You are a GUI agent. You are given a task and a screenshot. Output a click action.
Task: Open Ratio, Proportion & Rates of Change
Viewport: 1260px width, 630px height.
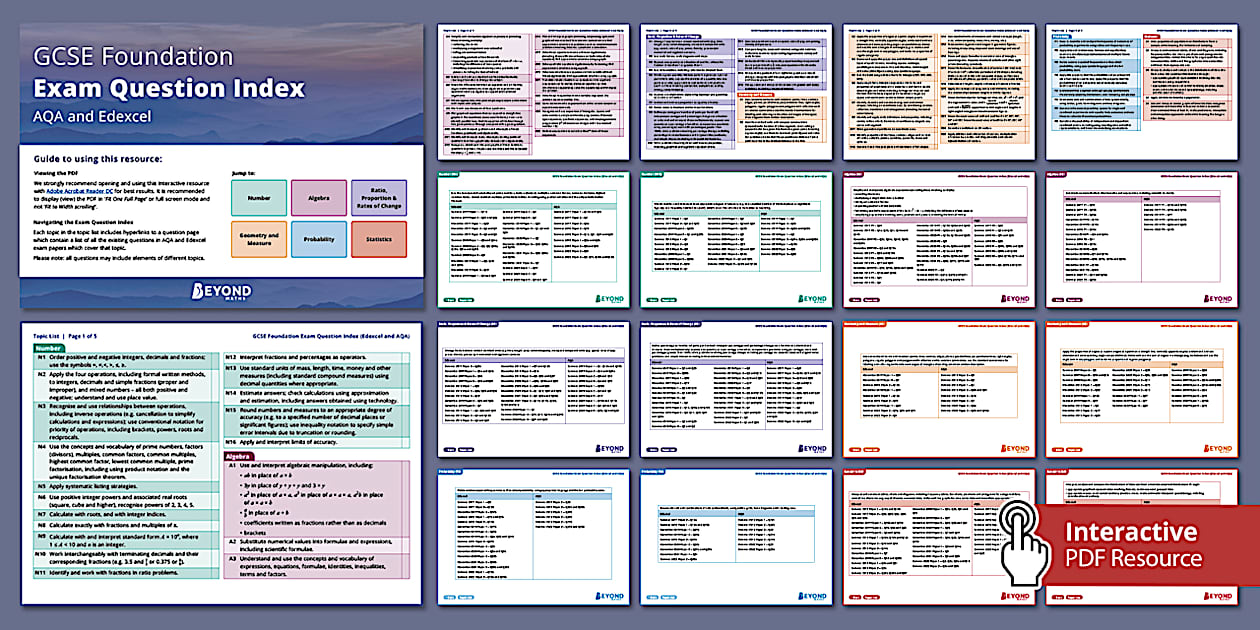pos(378,197)
